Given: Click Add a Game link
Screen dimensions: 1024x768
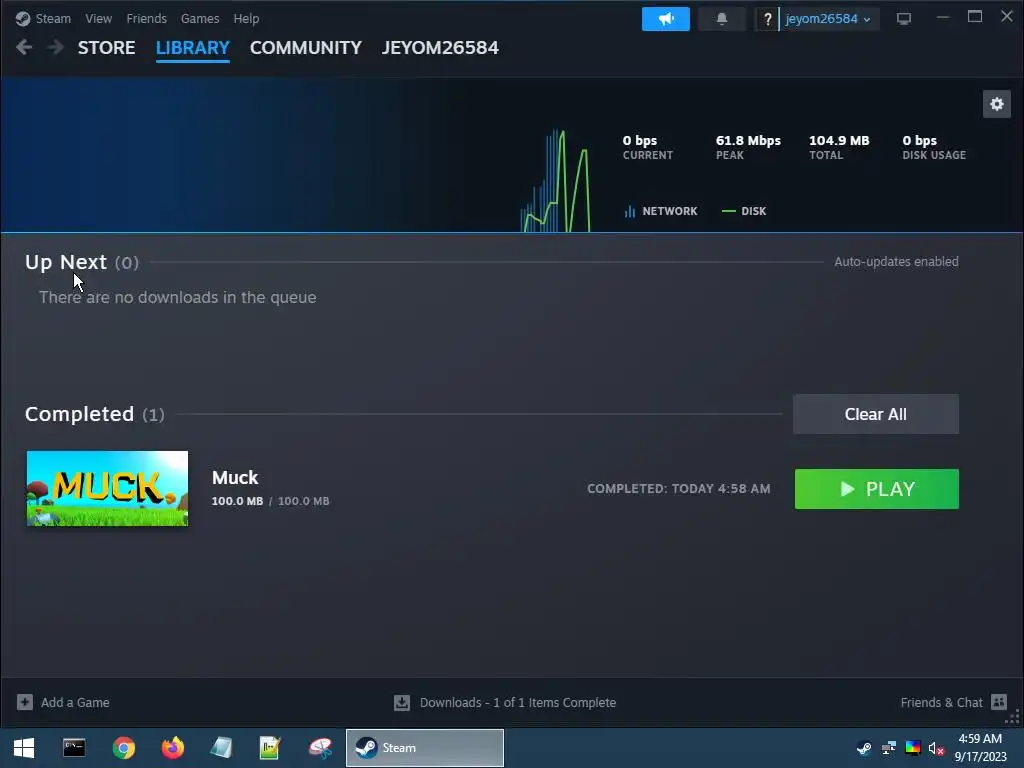Looking at the screenshot, I should pos(75,703).
